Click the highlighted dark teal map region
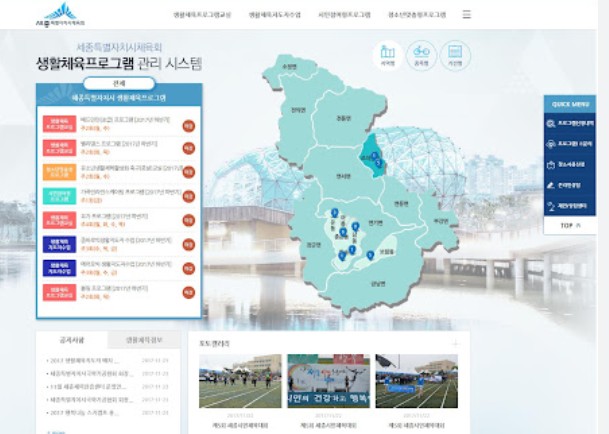This screenshot has height=434, width=609. tap(373, 158)
